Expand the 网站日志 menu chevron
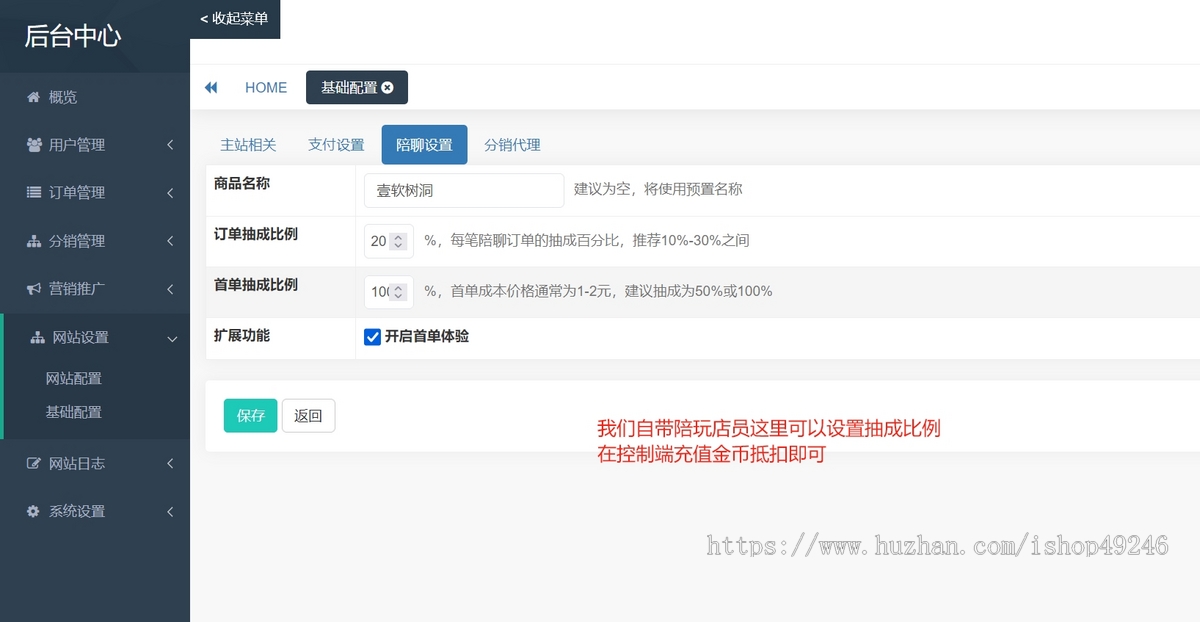Image resolution: width=1200 pixels, height=622 pixels. click(x=170, y=463)
